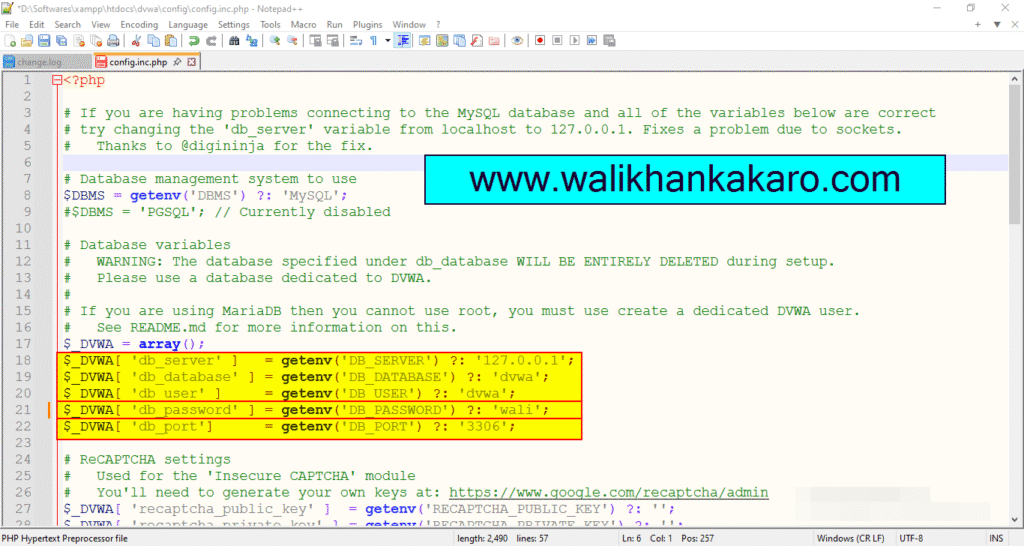
Task: Open the Language menu
Action: [188, 24]
